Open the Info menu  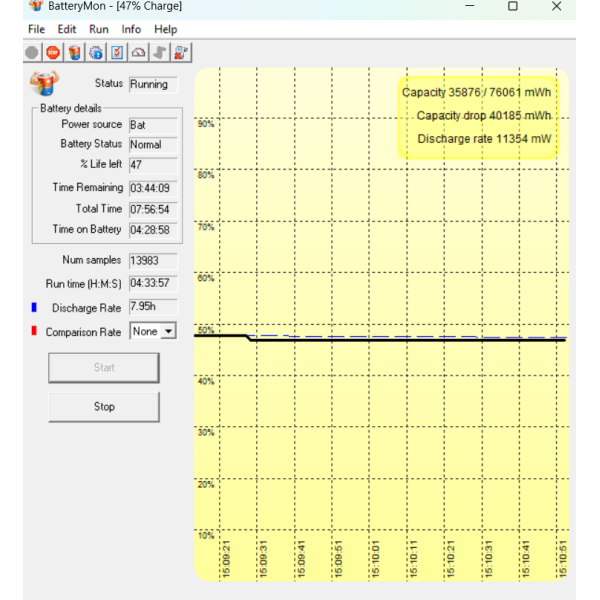[131, 29]
